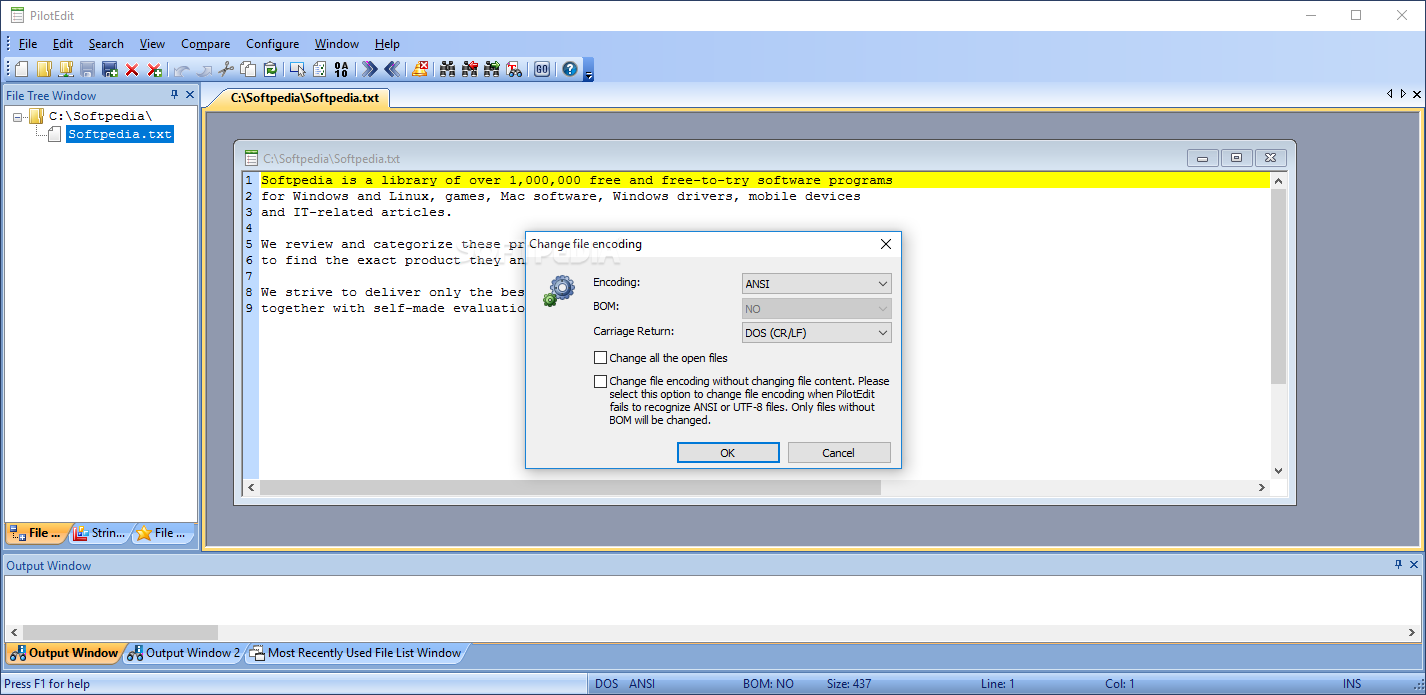Viewport: 1426px width, 695px height.
Task: Open Find with plain binoculars icon
Action: 447,69
